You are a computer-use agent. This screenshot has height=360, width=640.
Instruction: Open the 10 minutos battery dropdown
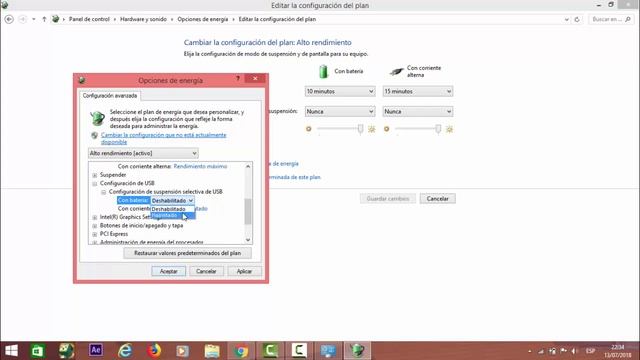tap(340, 91)
